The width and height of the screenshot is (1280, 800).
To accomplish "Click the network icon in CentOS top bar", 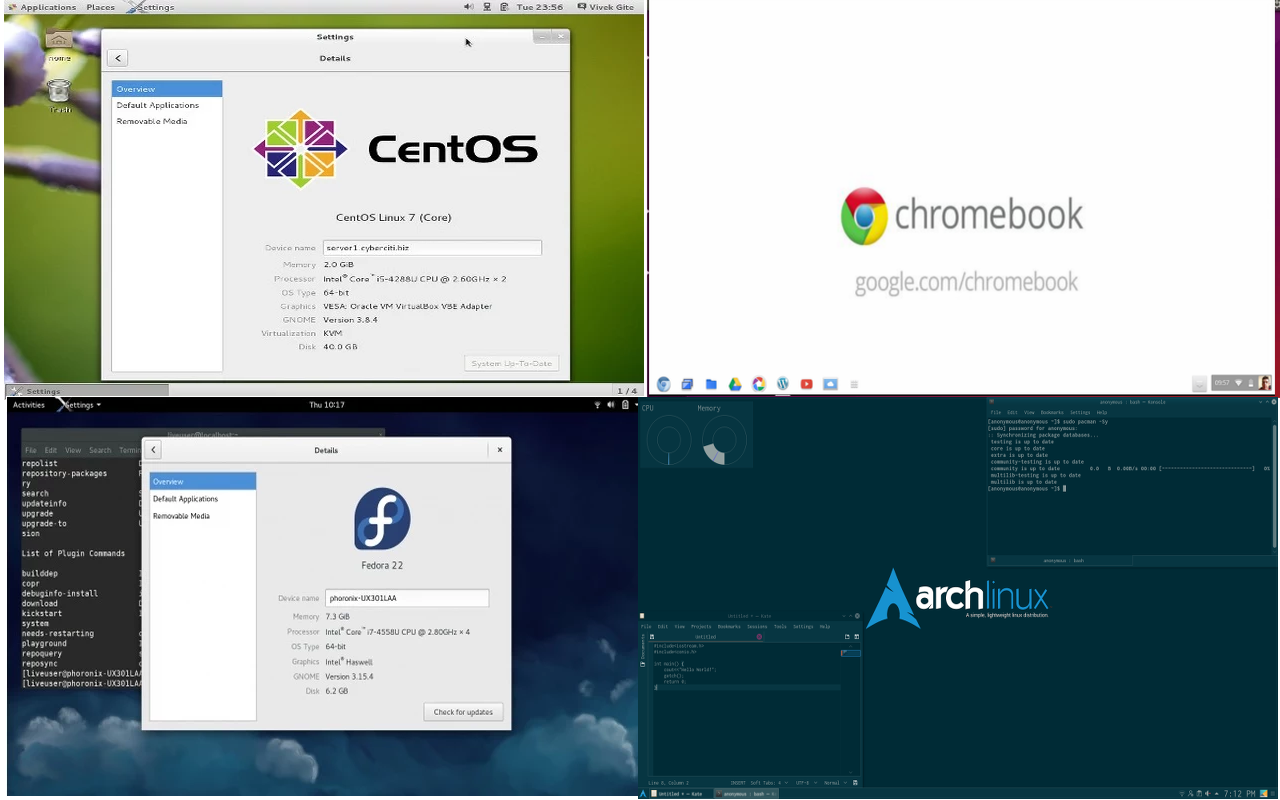I will tap(487, 7).
